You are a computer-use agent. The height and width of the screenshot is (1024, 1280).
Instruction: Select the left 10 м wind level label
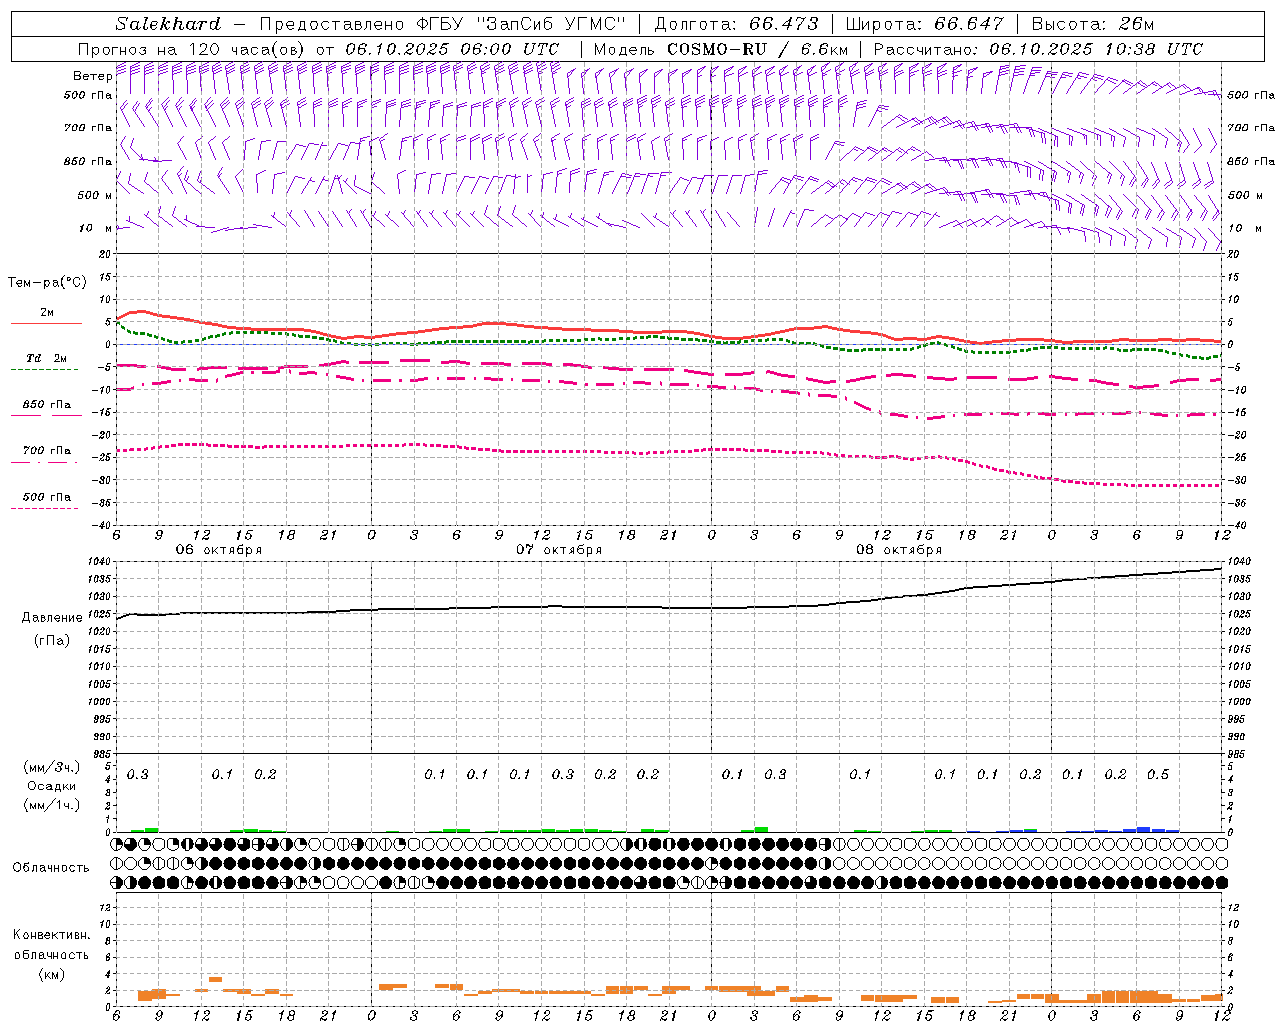tap(95, 228)
